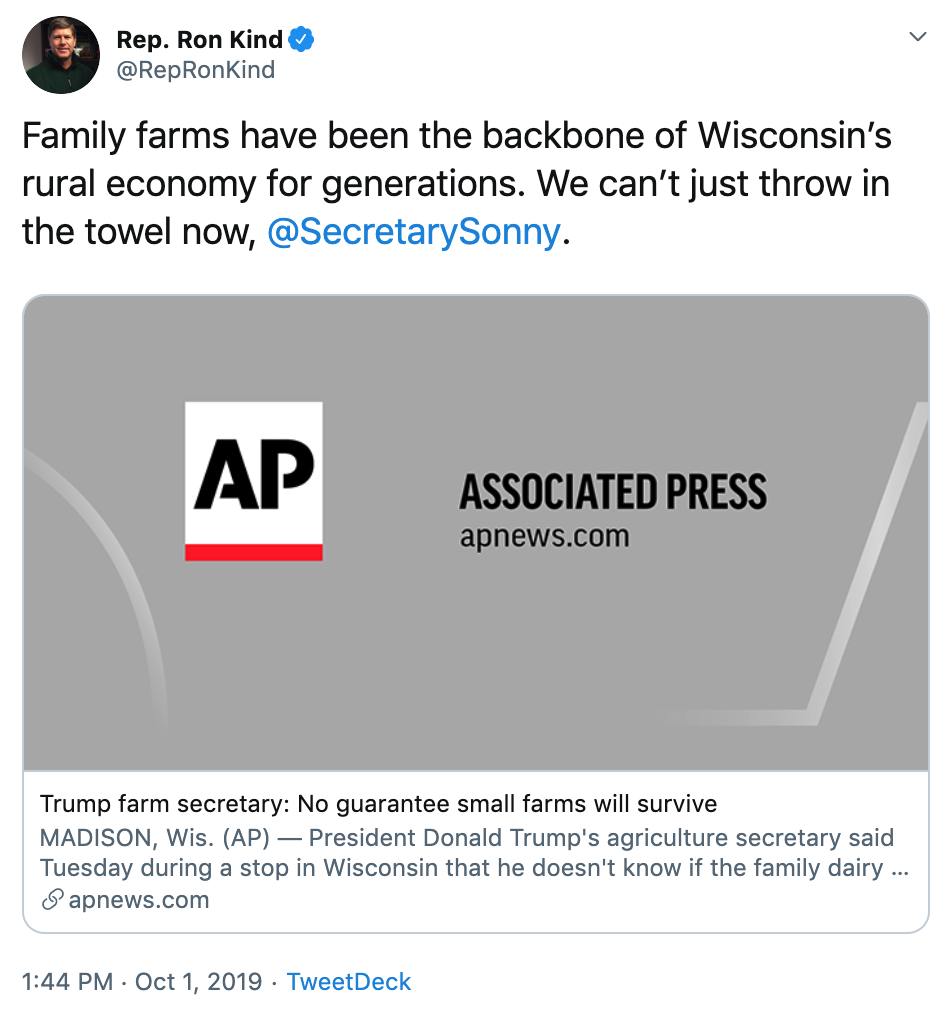
Task: Click the MADISON, Wis. article description text
Action: coord(468,852)
